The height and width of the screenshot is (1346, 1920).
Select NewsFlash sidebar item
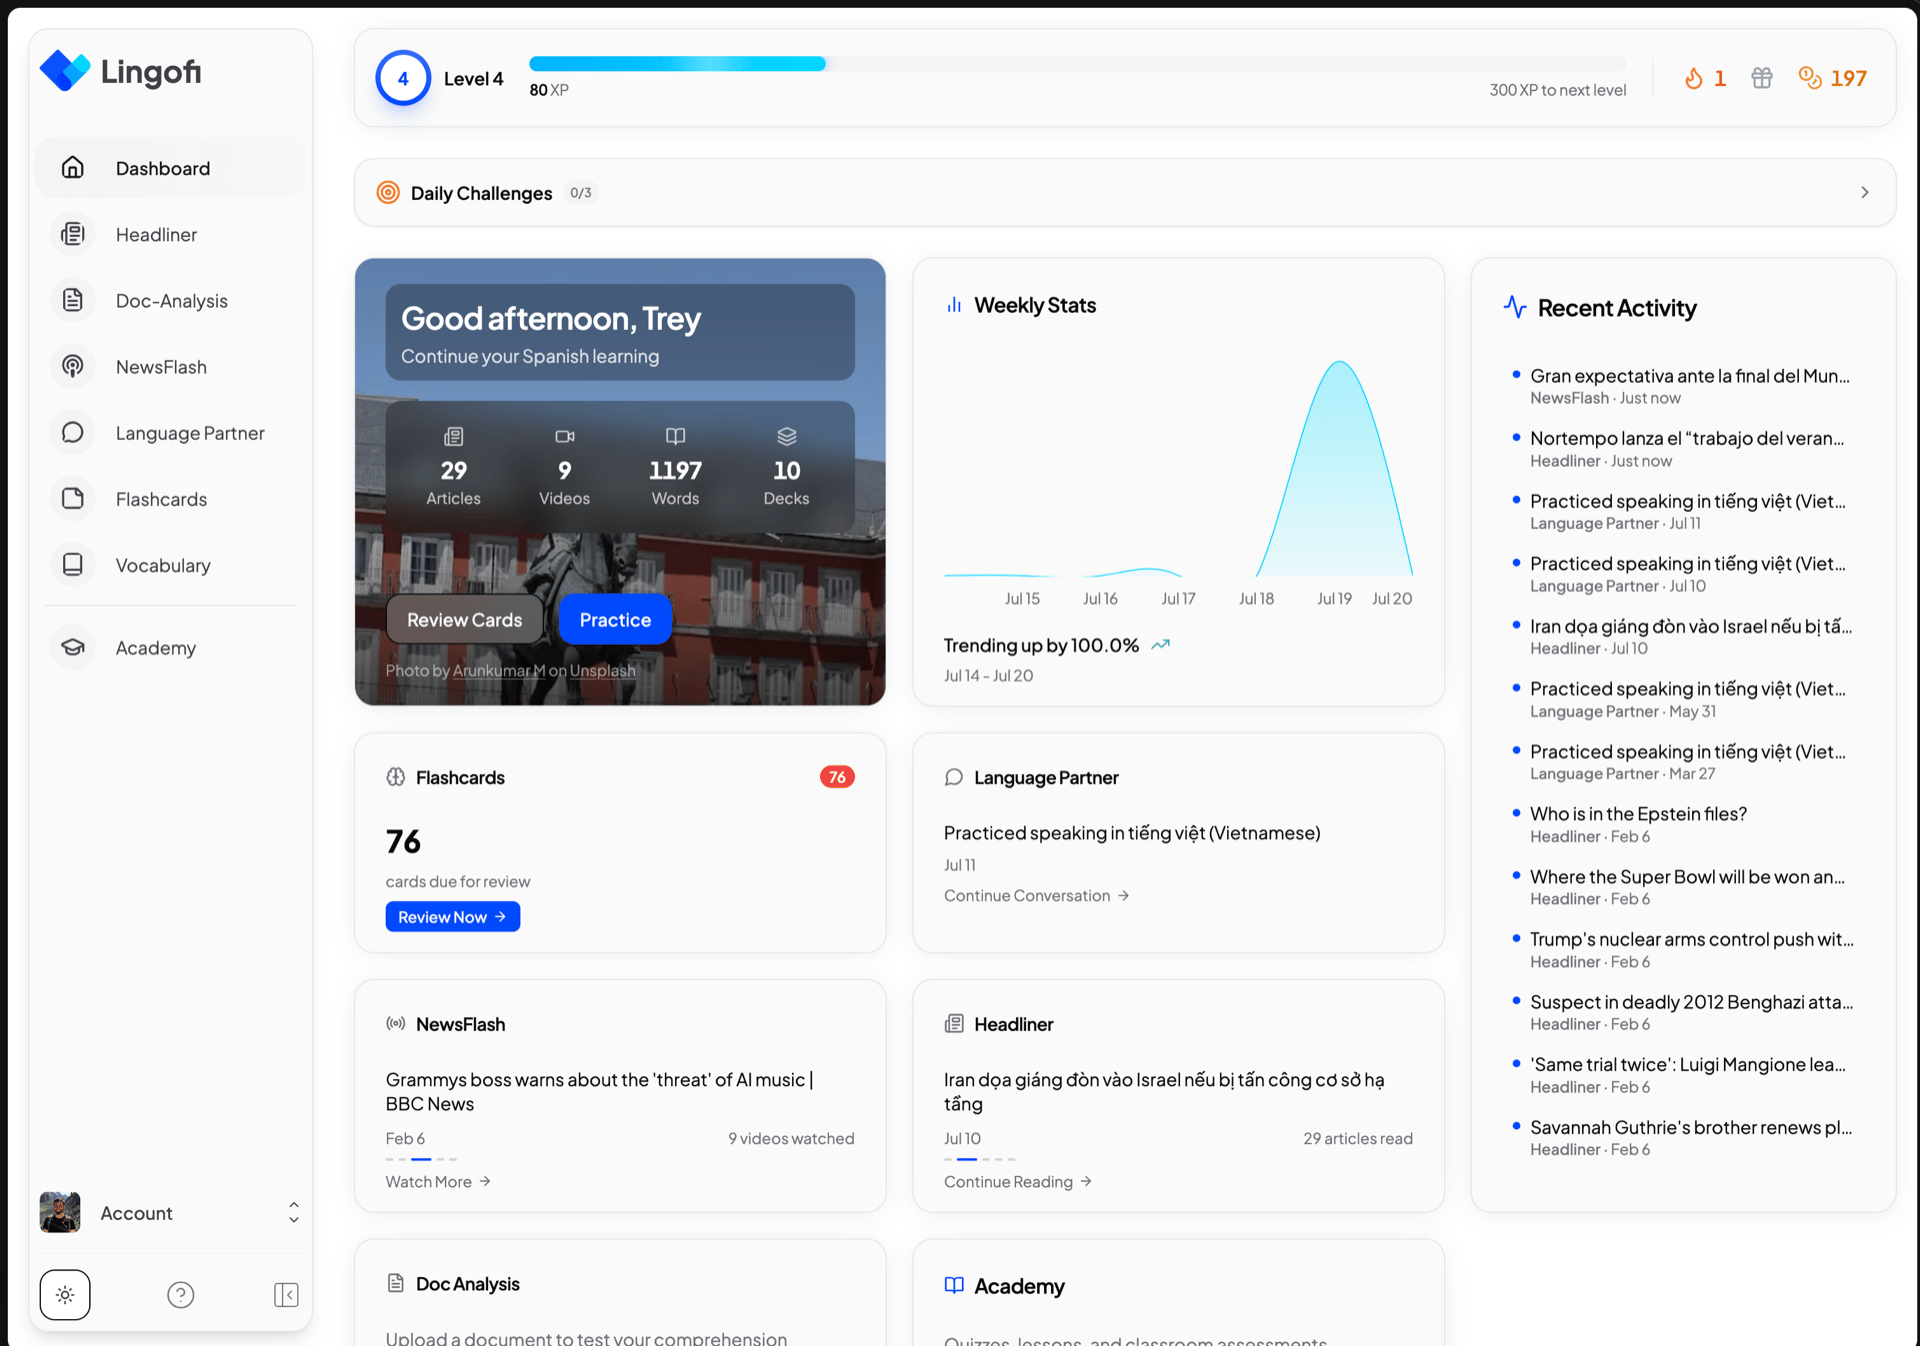coord(170,366)
